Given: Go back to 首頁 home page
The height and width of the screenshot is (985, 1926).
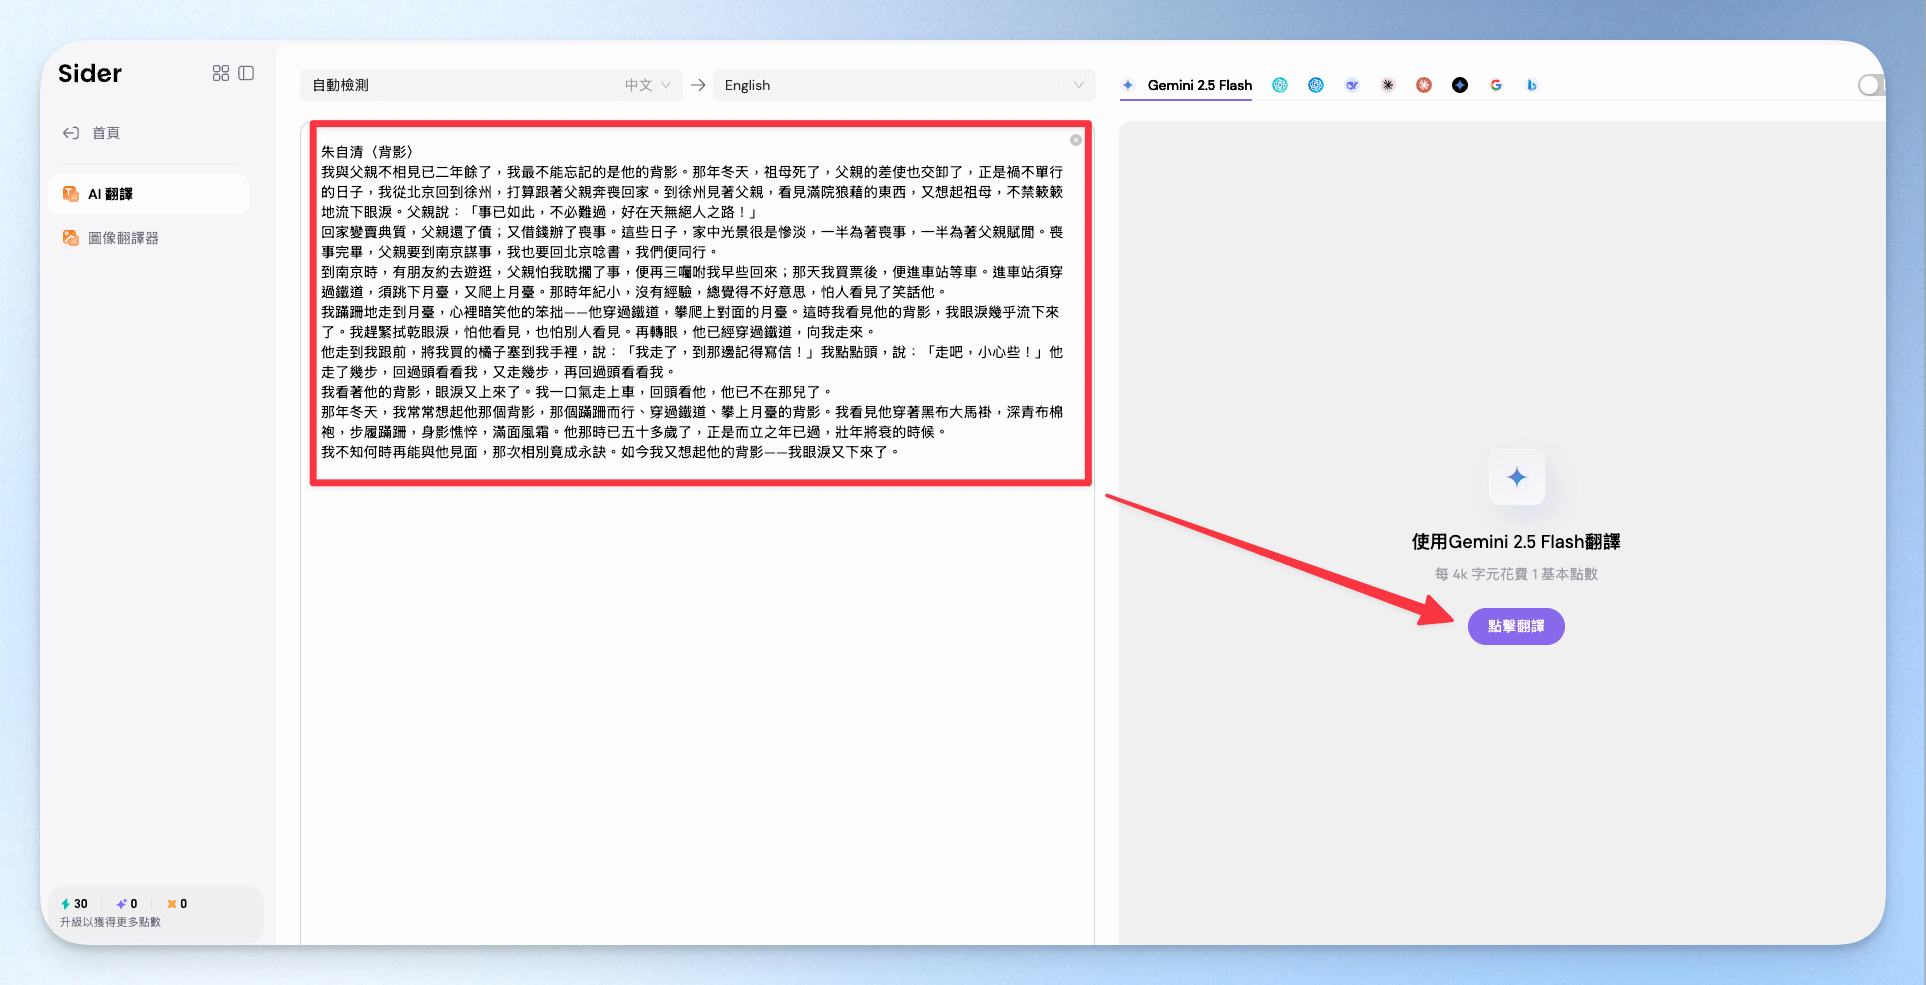Looking at the screenshot, I should 105,133.
